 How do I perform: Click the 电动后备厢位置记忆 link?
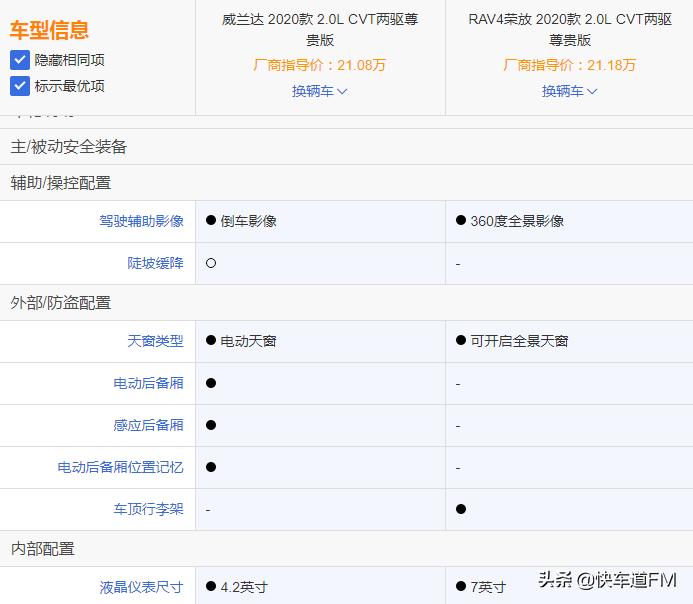[120, 467]
